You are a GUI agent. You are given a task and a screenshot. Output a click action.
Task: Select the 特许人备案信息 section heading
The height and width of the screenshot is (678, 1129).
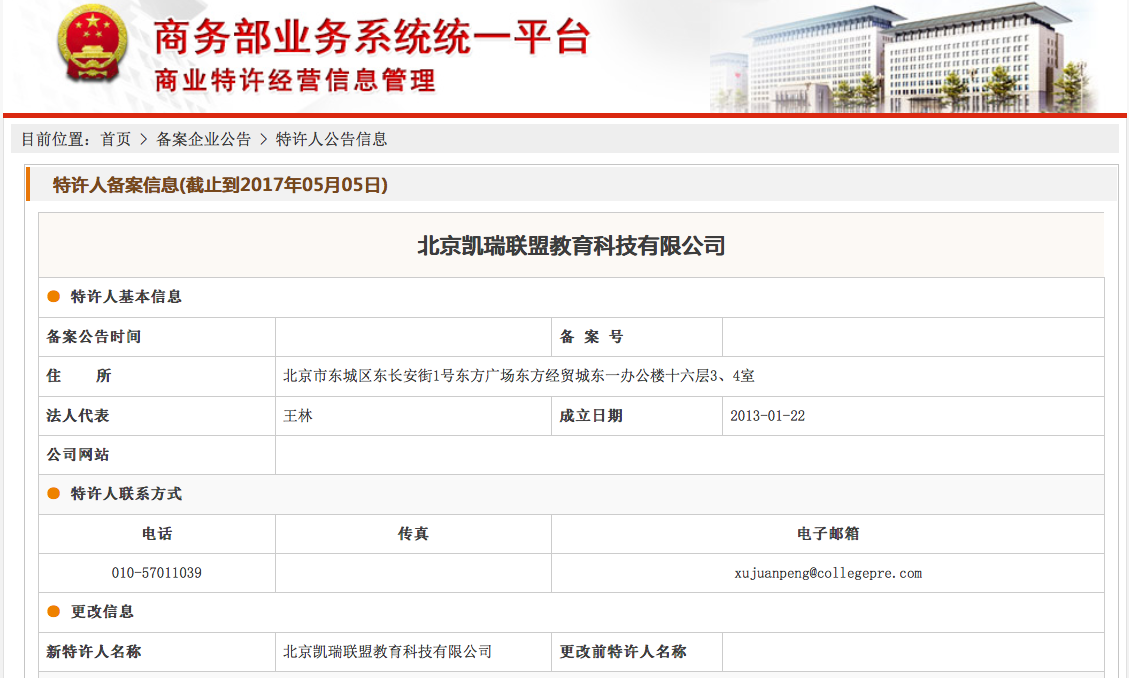point(220,185)
